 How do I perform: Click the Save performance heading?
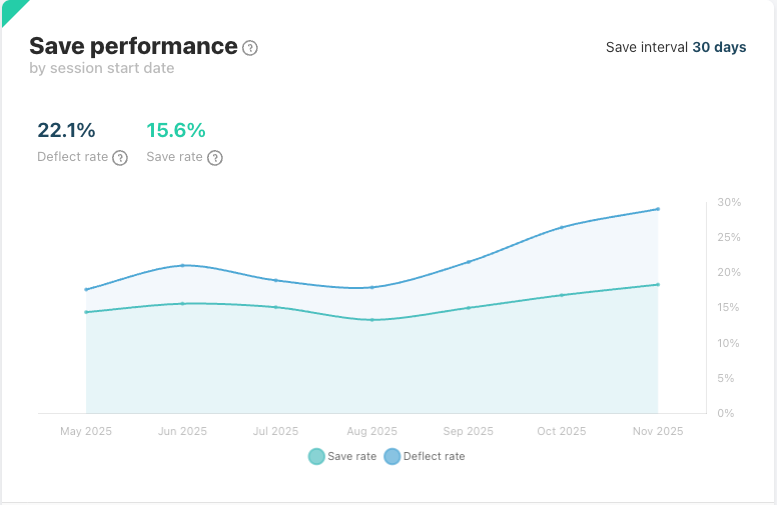pos(133,46)
